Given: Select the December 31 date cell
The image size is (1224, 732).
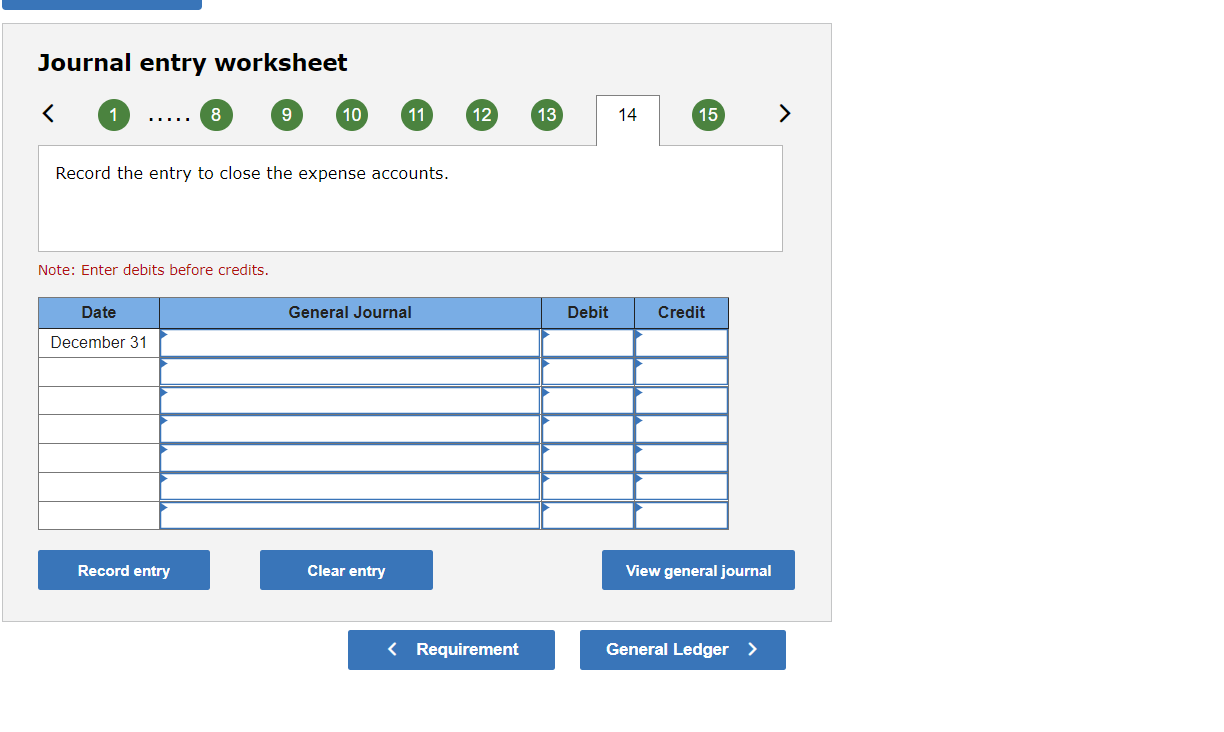Looking at the screenshot, I should tap(98, 342).
